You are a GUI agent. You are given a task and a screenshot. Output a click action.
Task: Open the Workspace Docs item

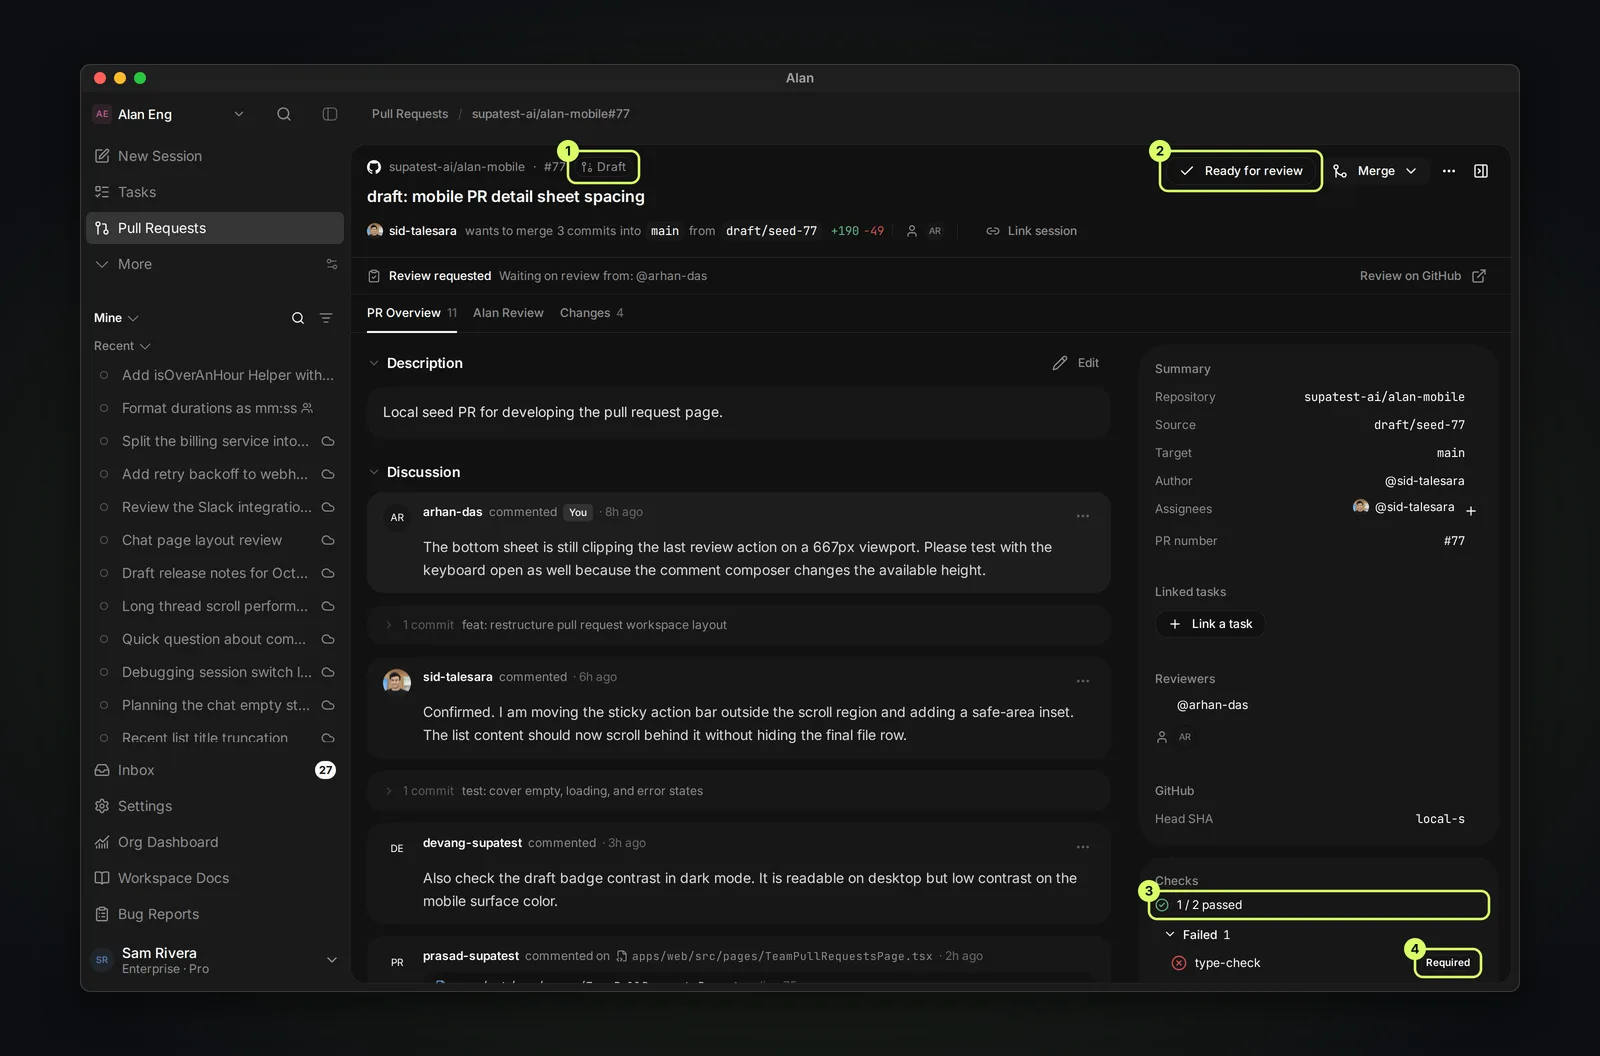tap(215, 878)
